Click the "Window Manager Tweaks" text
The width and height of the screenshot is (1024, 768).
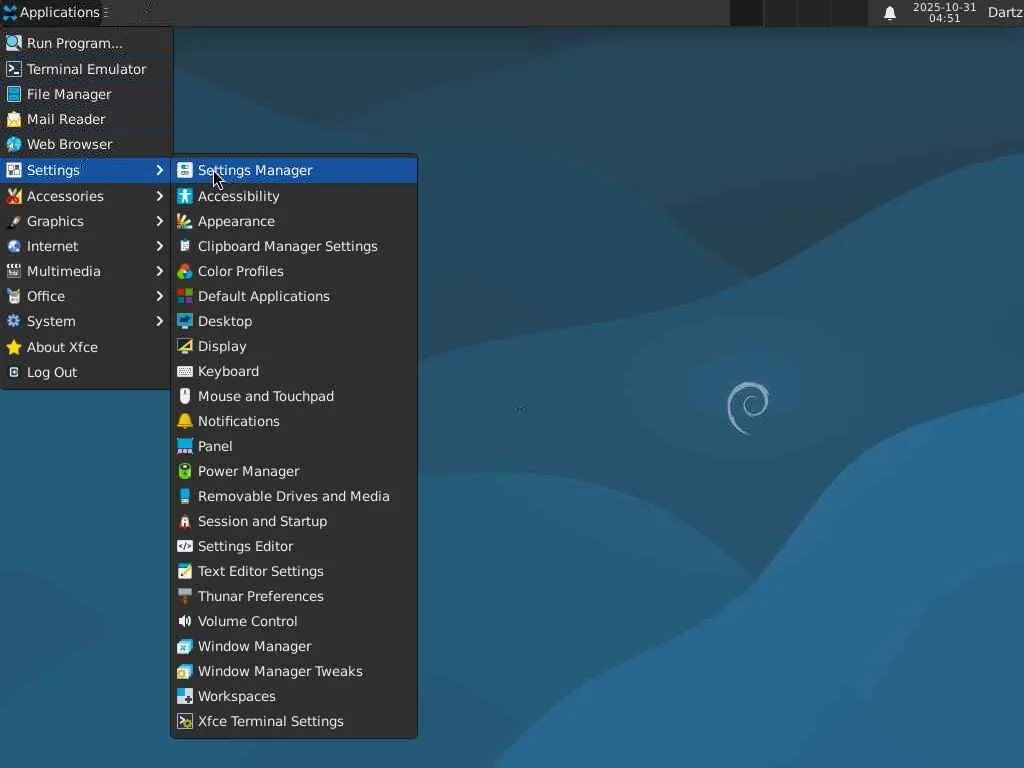280,671
